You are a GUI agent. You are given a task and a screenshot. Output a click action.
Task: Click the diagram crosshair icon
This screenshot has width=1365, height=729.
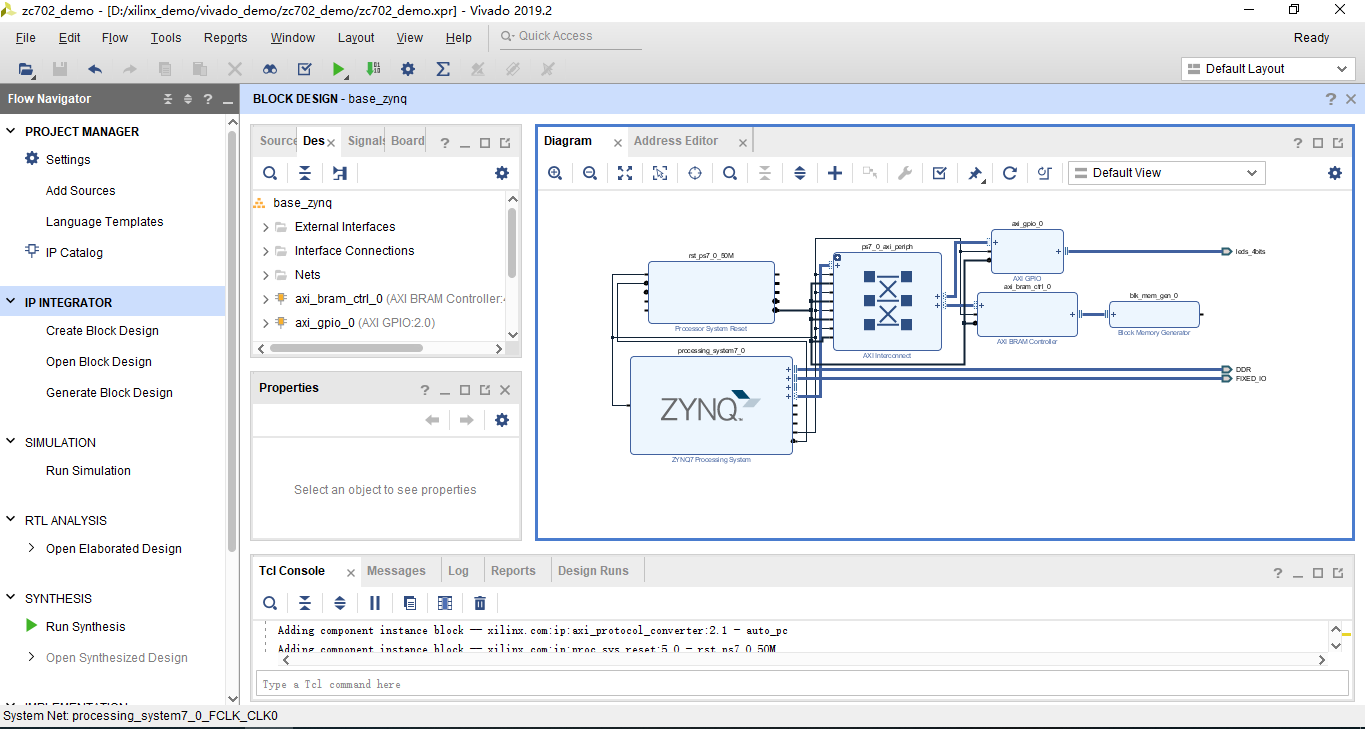[695, 173]
